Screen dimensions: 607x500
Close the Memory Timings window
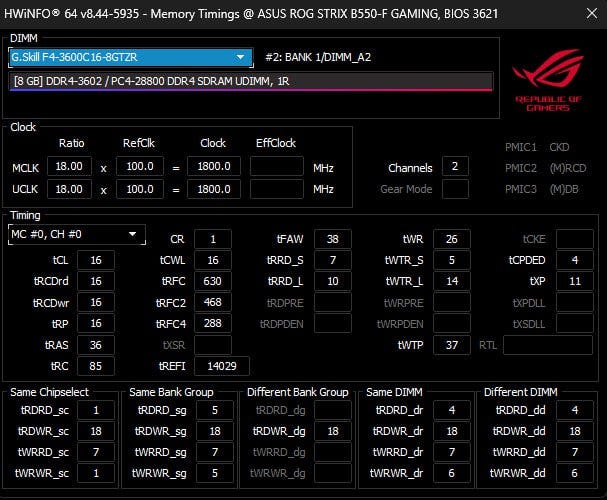592,14
